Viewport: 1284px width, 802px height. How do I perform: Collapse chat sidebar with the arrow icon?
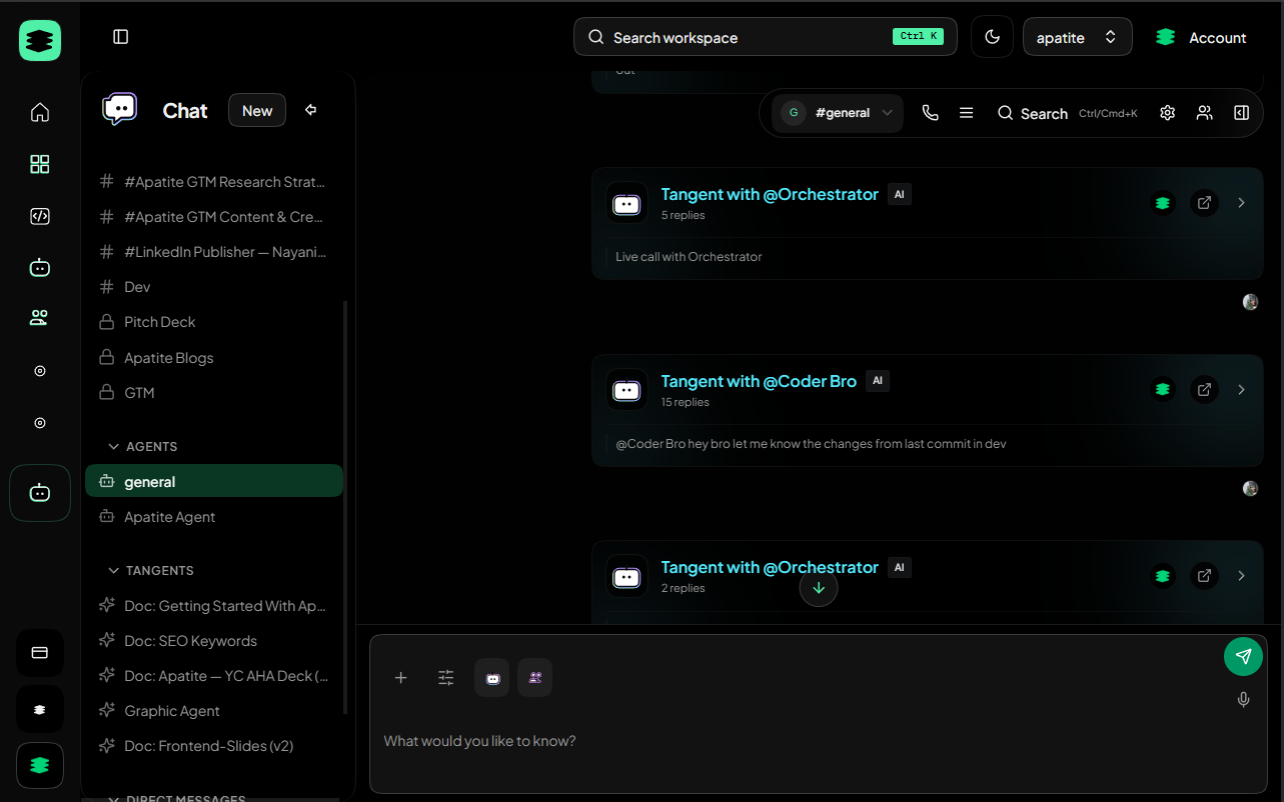click(x=311, y=110)
